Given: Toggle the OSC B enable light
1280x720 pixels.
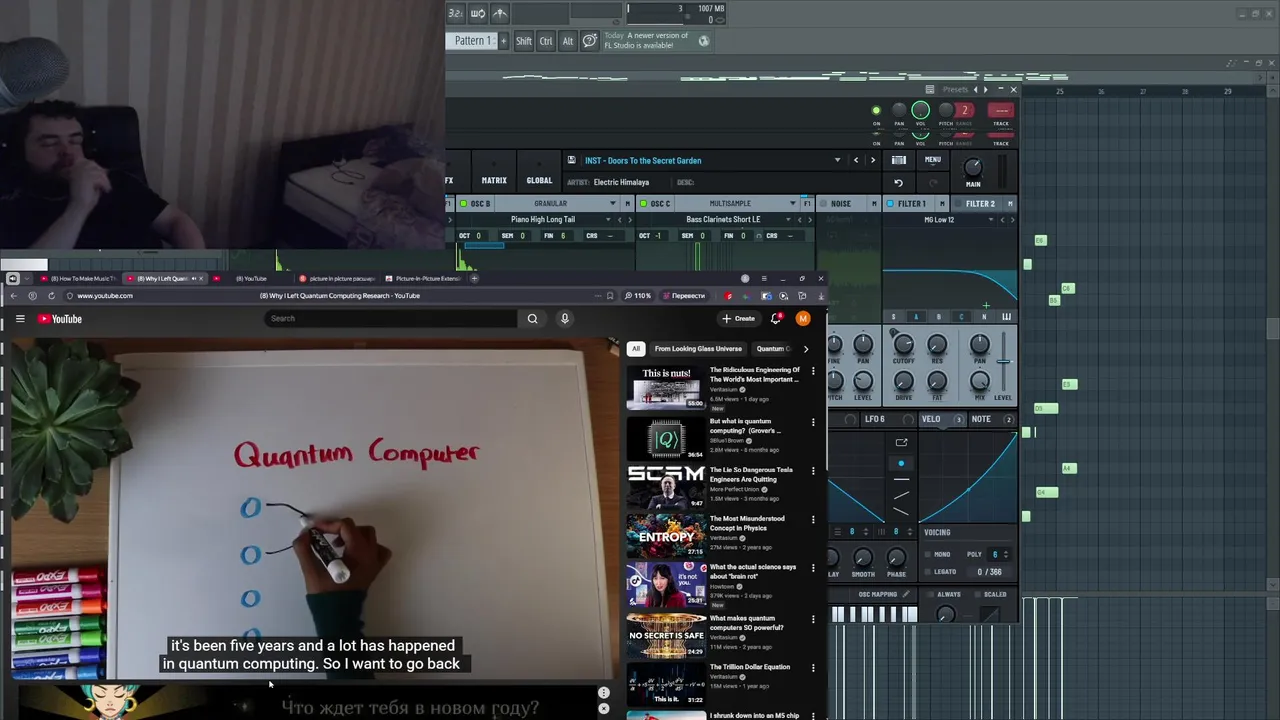Looking at the screenshot, I should (x=463, y=204).
